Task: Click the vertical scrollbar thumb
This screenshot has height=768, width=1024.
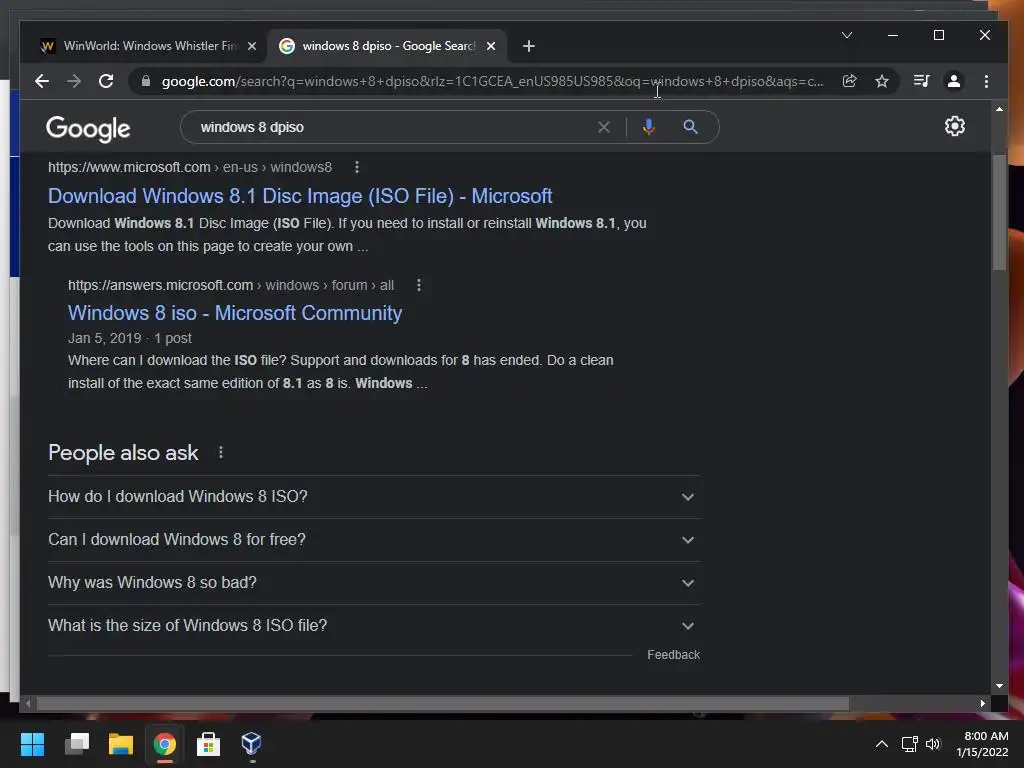Action: pyautogui.click(x=999, y=212)
